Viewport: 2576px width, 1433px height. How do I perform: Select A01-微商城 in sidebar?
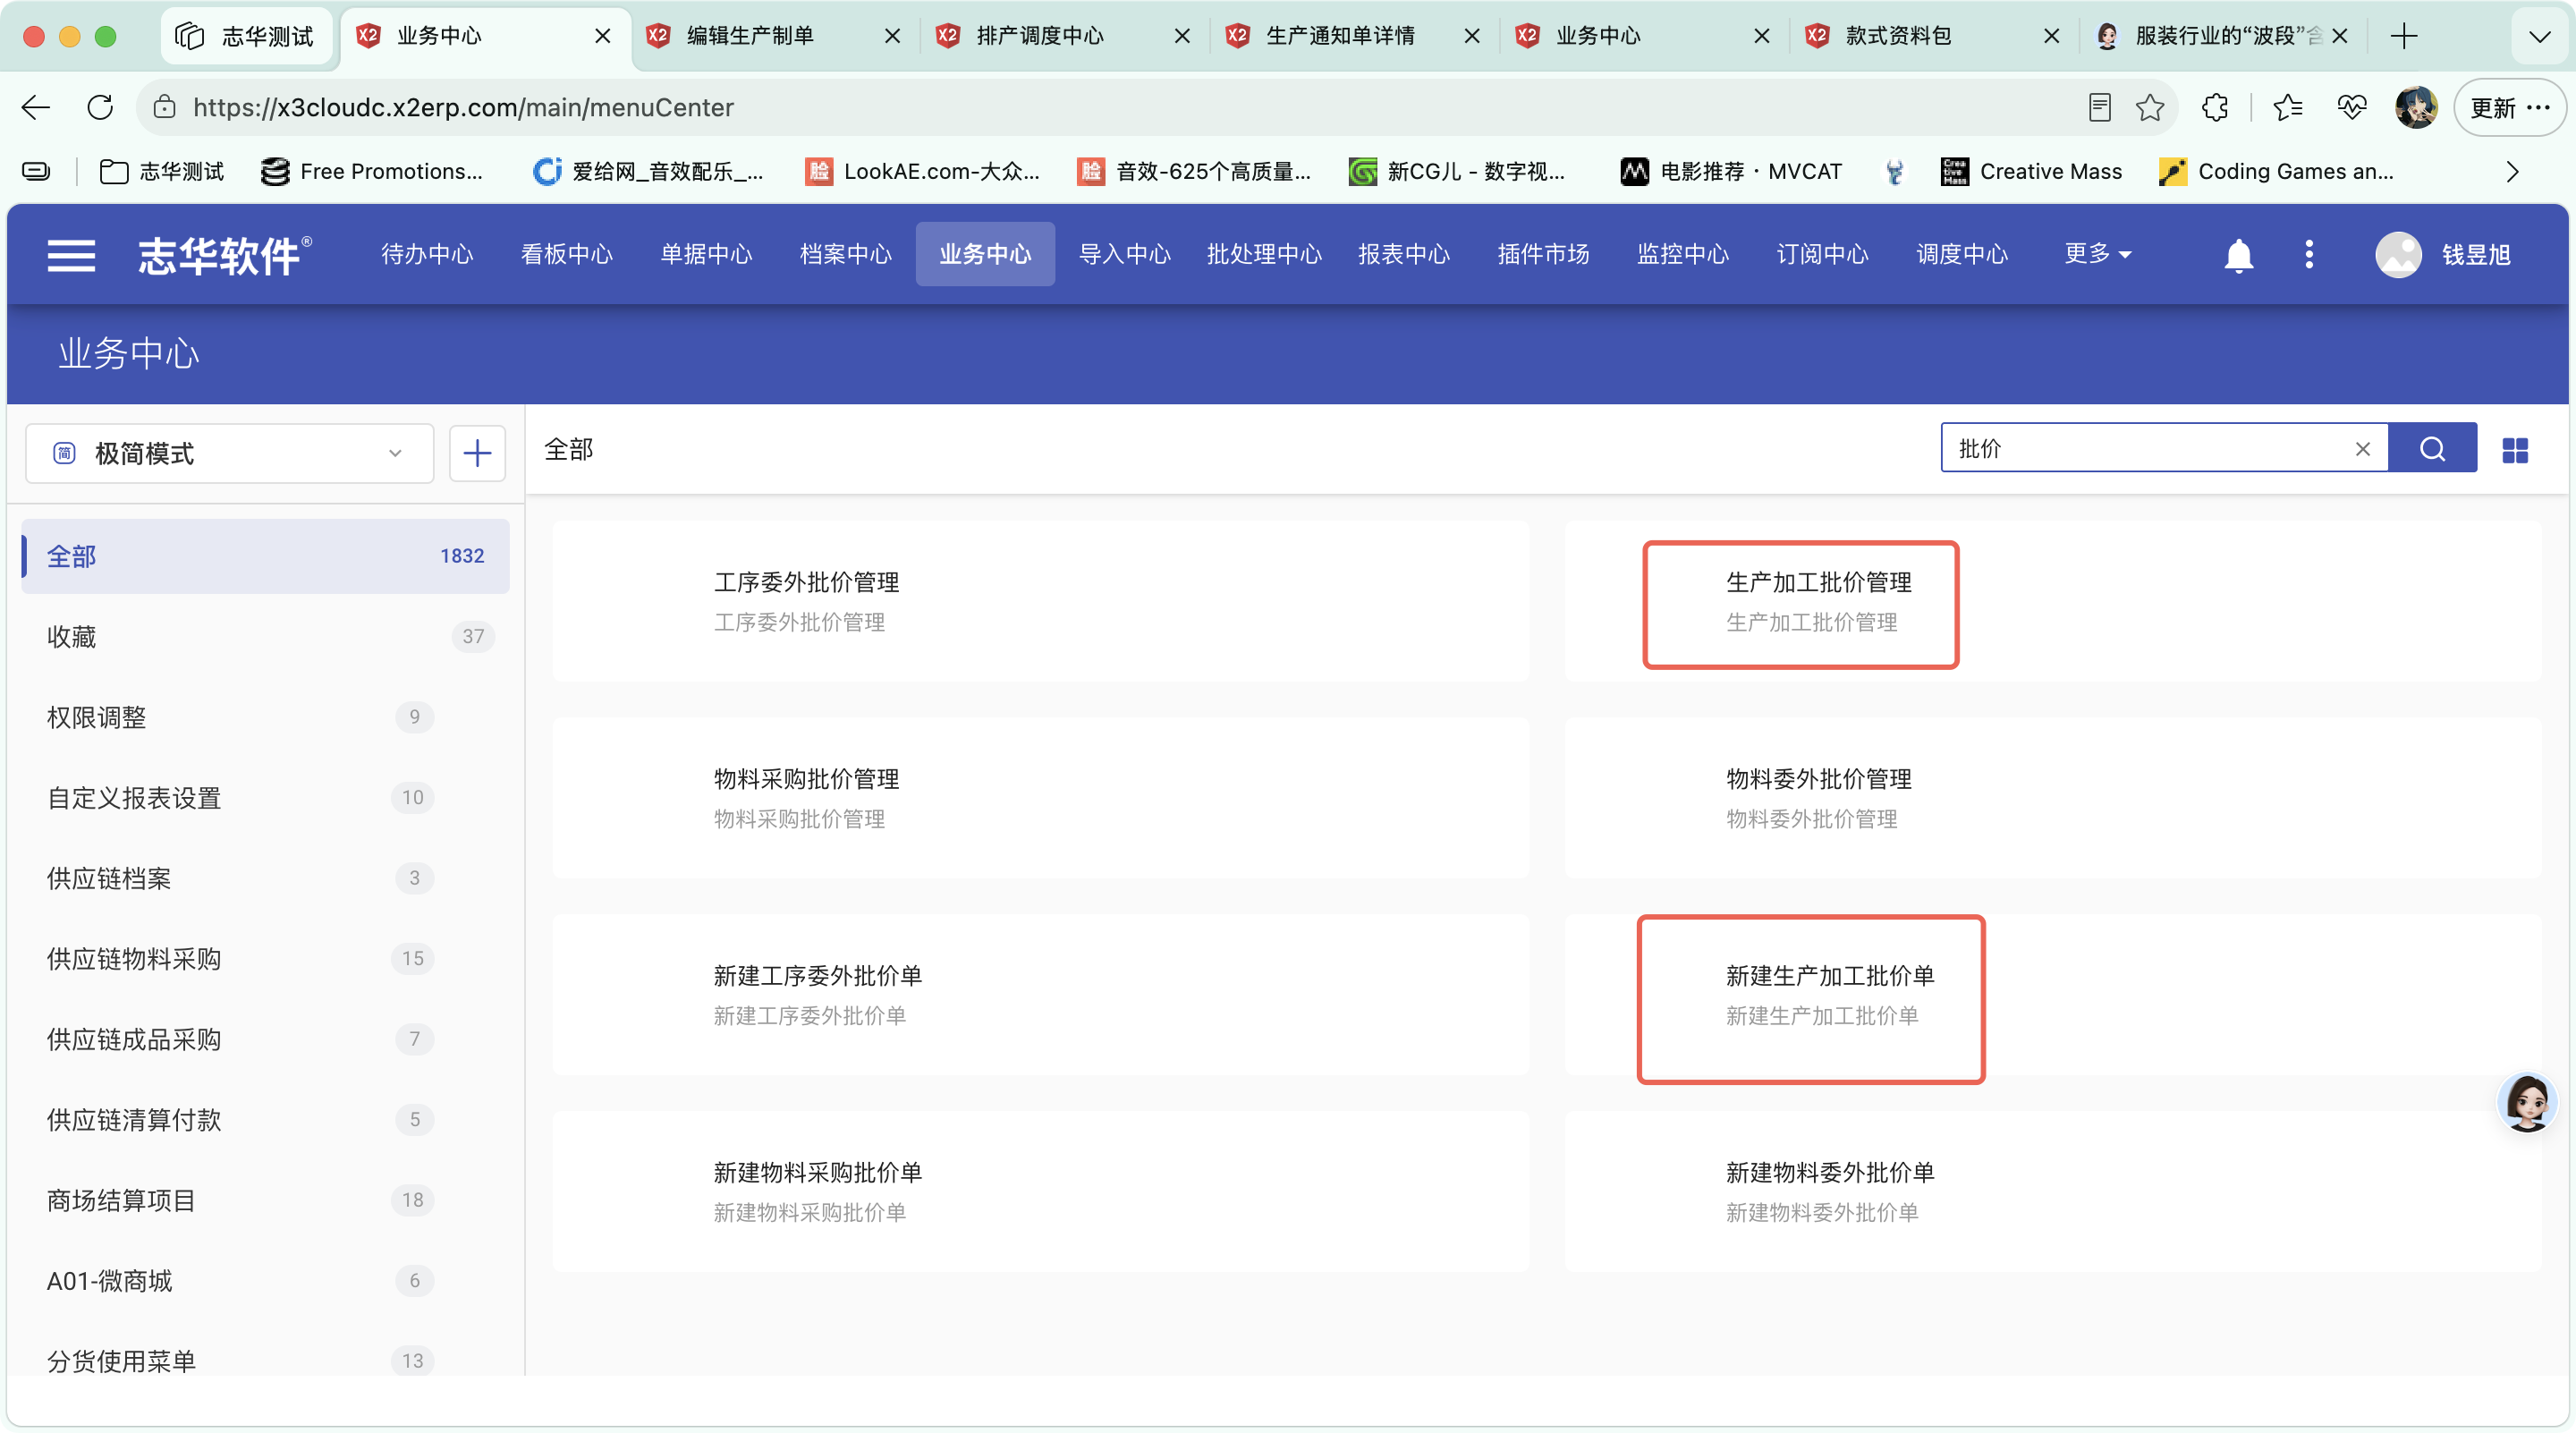coord(265,1280)
